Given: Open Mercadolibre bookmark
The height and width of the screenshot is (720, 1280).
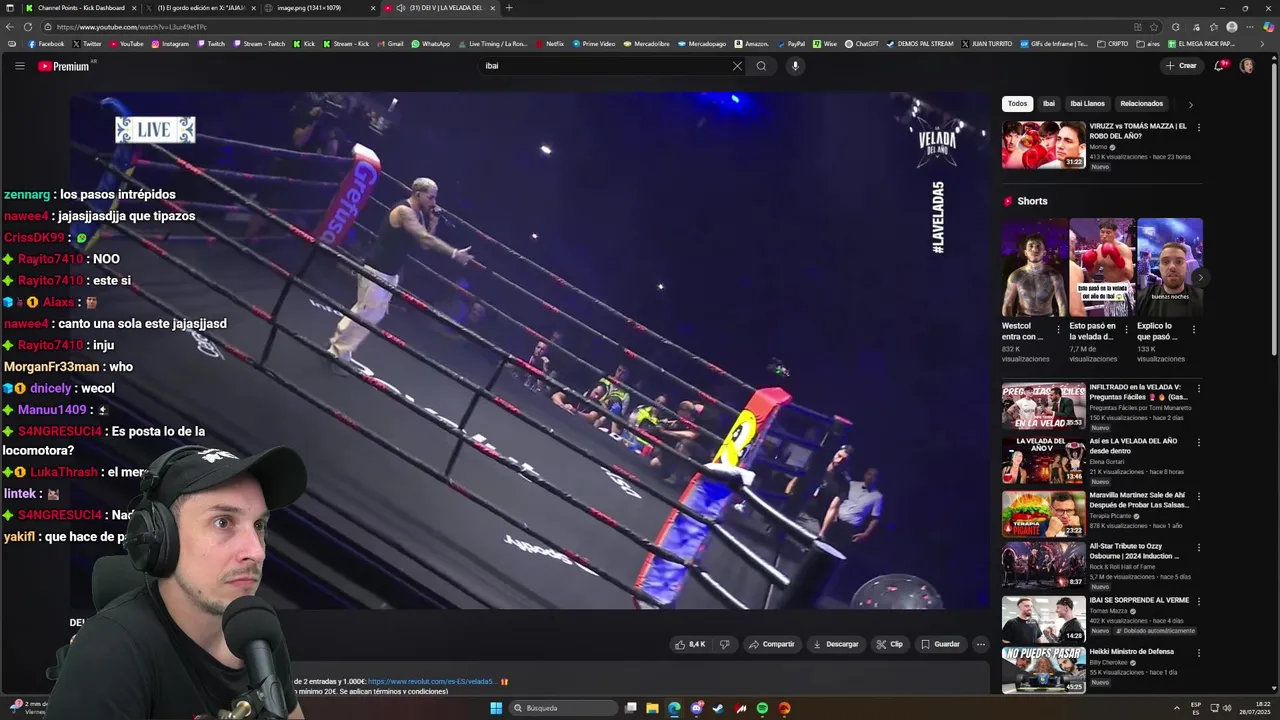Looking at the screenshot, I should pyautogui.click(x=646, y=44).
